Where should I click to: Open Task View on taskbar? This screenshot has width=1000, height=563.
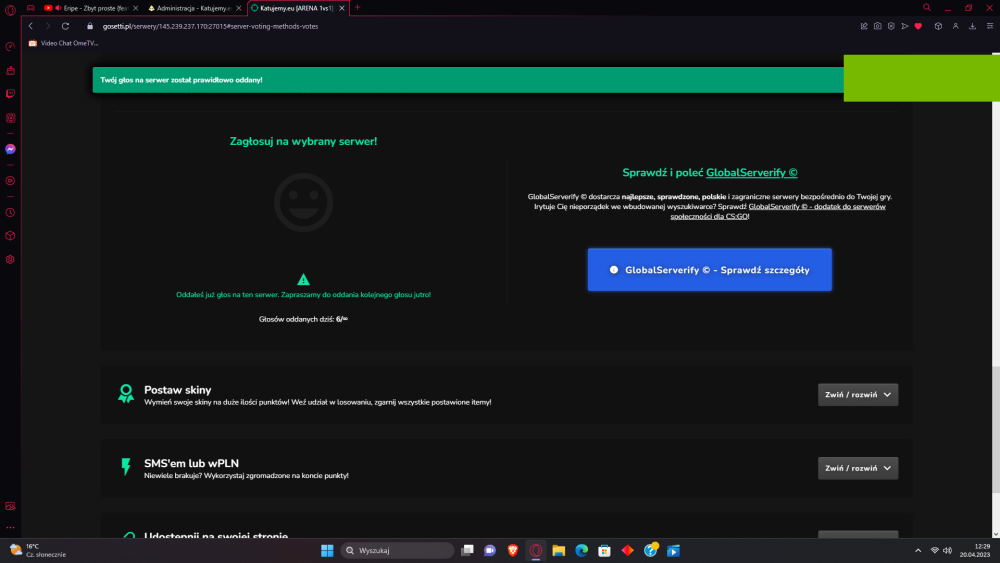point(467,550)
